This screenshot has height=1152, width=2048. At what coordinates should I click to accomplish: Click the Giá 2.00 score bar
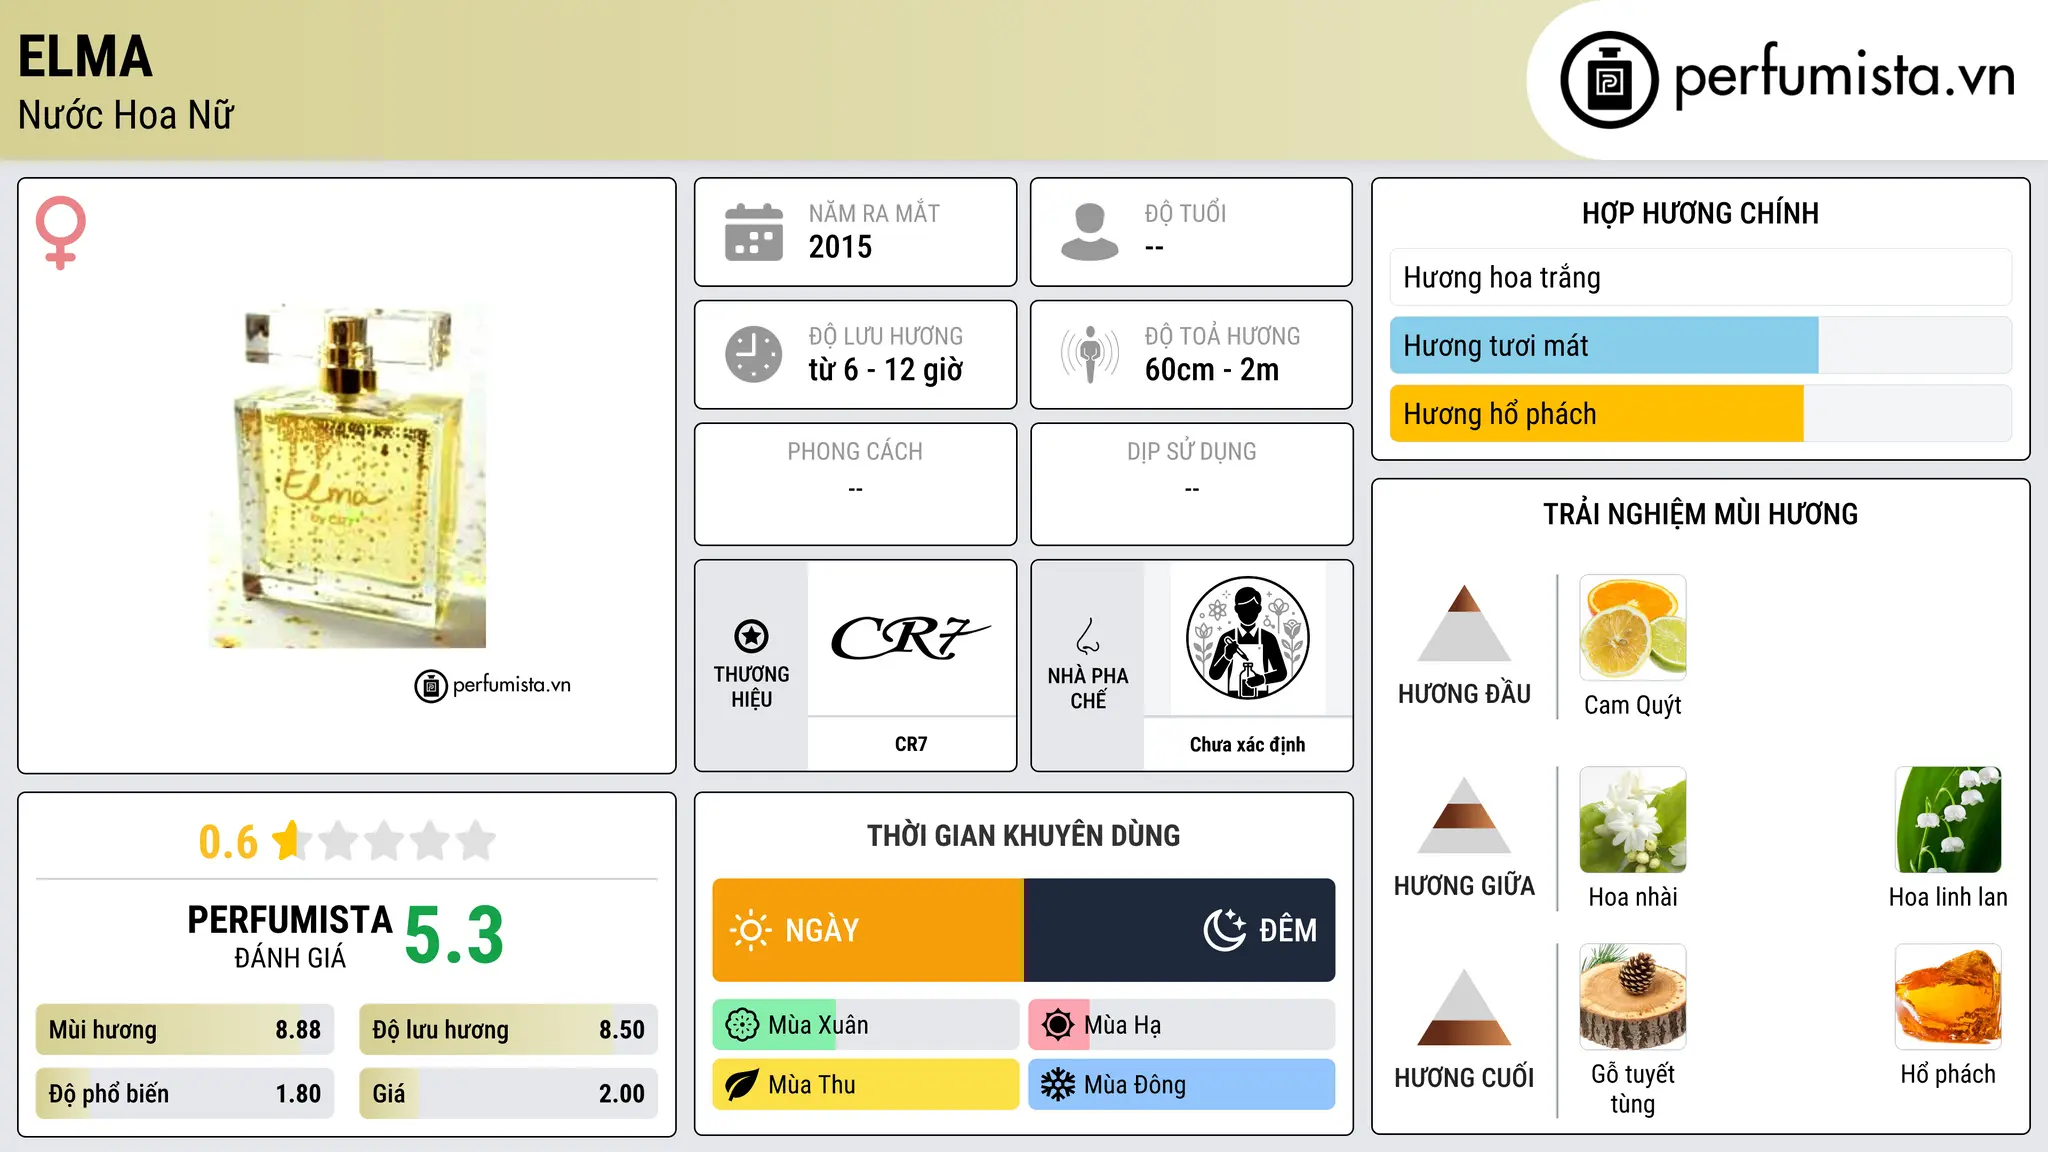tap(508, 1093)
